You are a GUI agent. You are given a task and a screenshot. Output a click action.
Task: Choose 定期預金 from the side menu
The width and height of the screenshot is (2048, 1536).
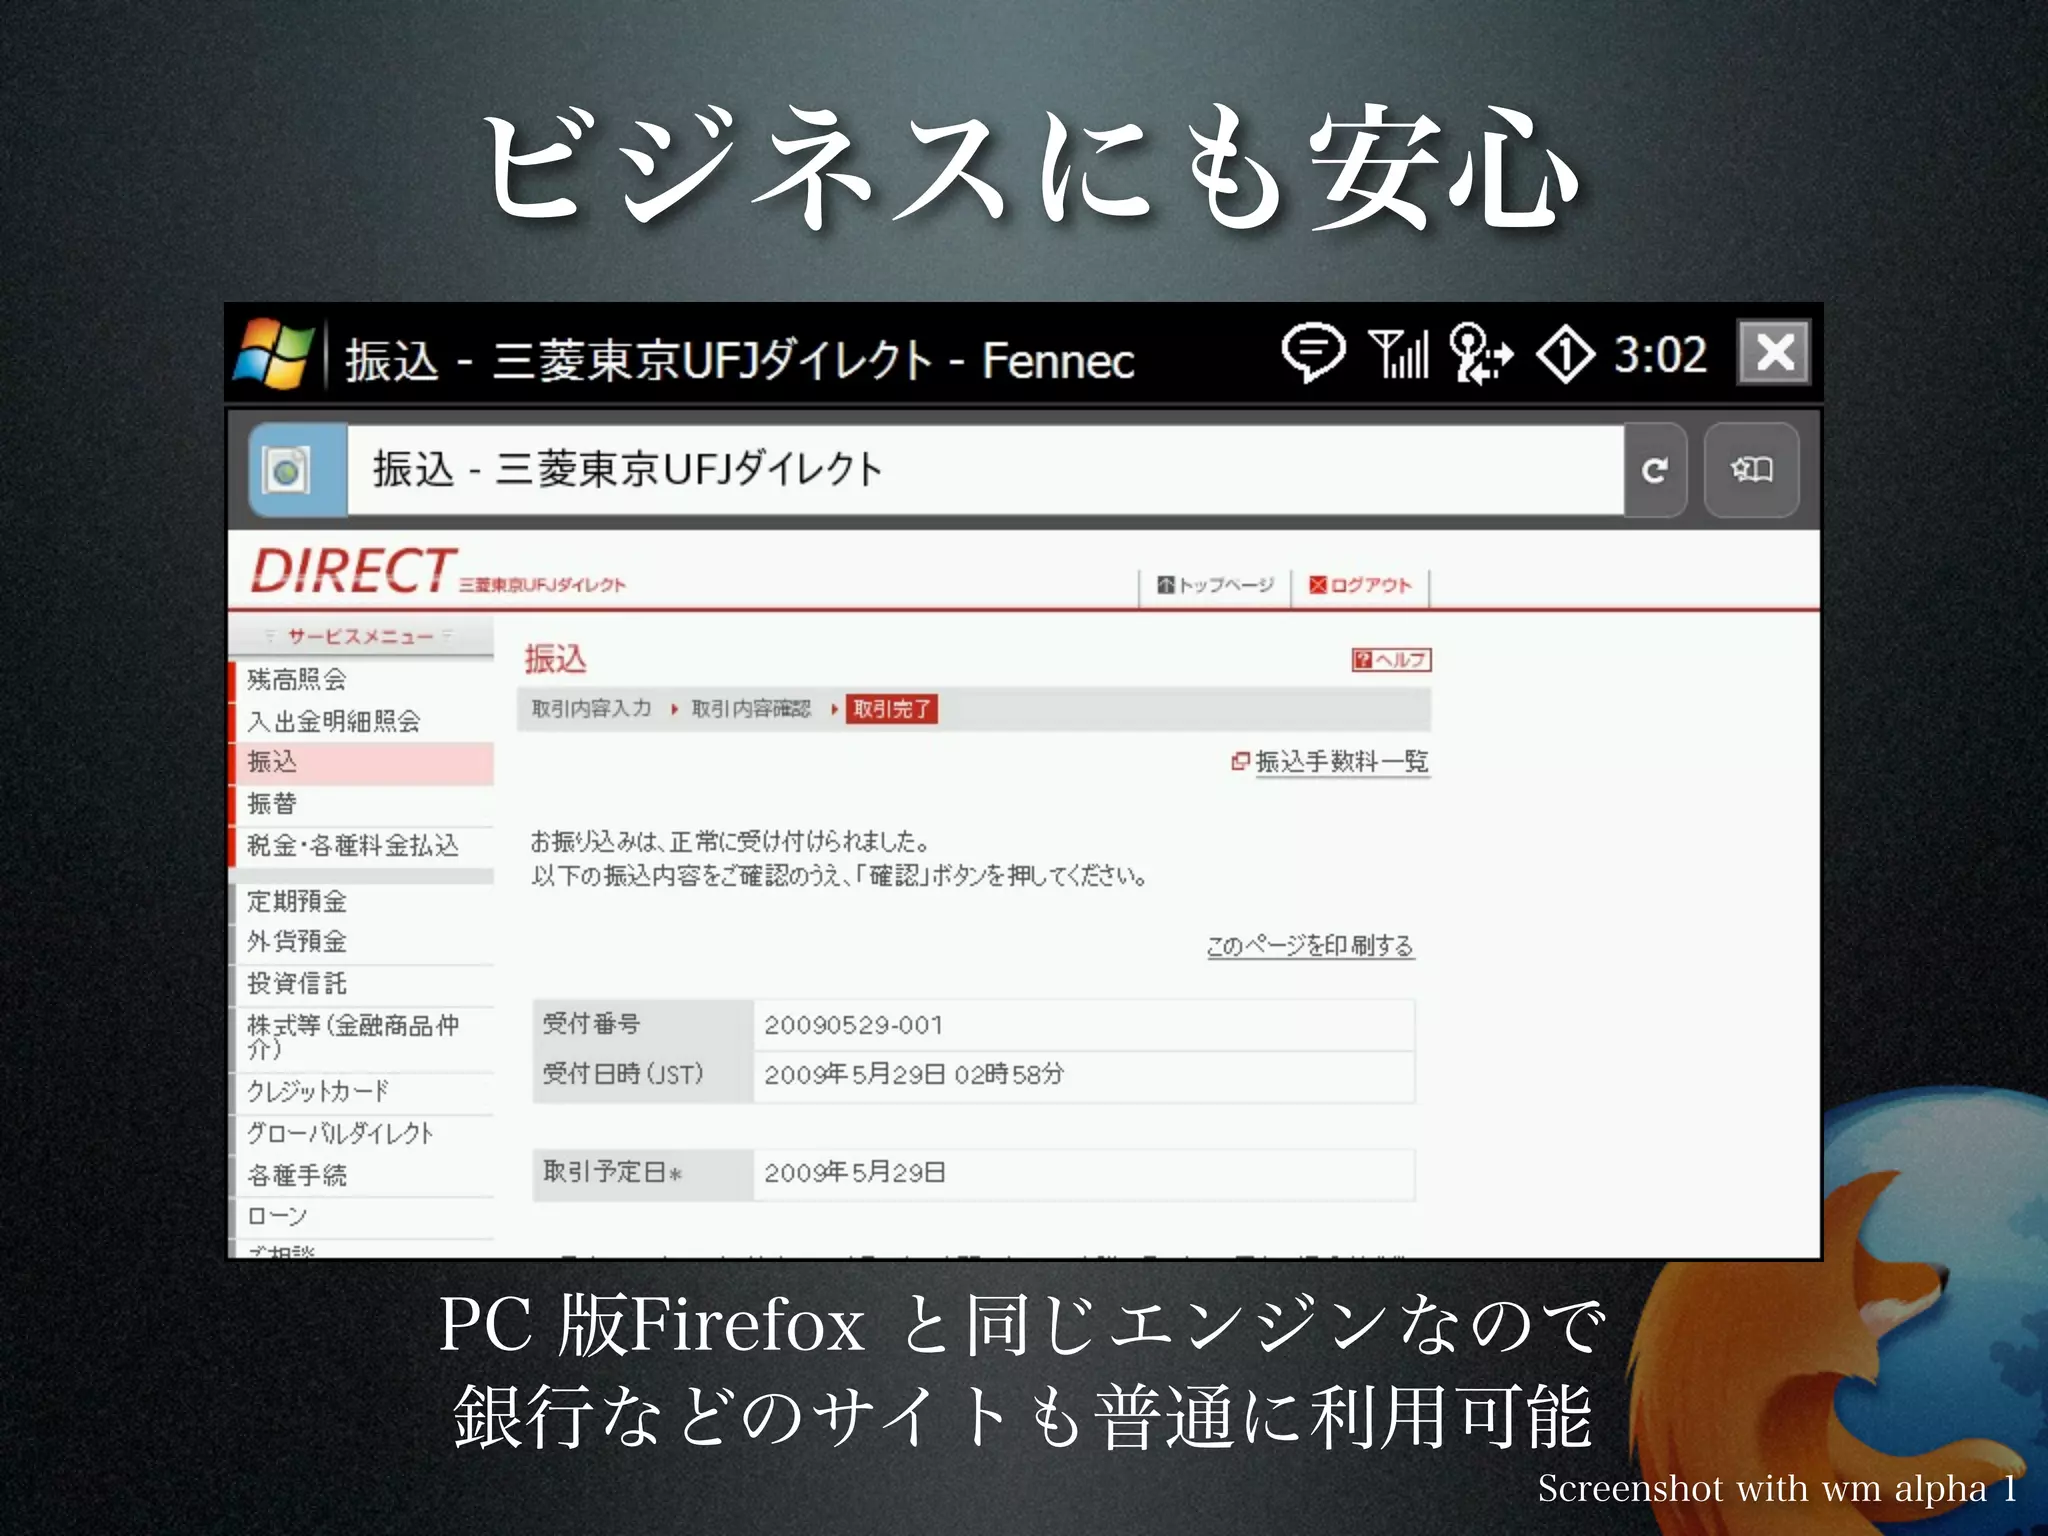tap(297, 901)
